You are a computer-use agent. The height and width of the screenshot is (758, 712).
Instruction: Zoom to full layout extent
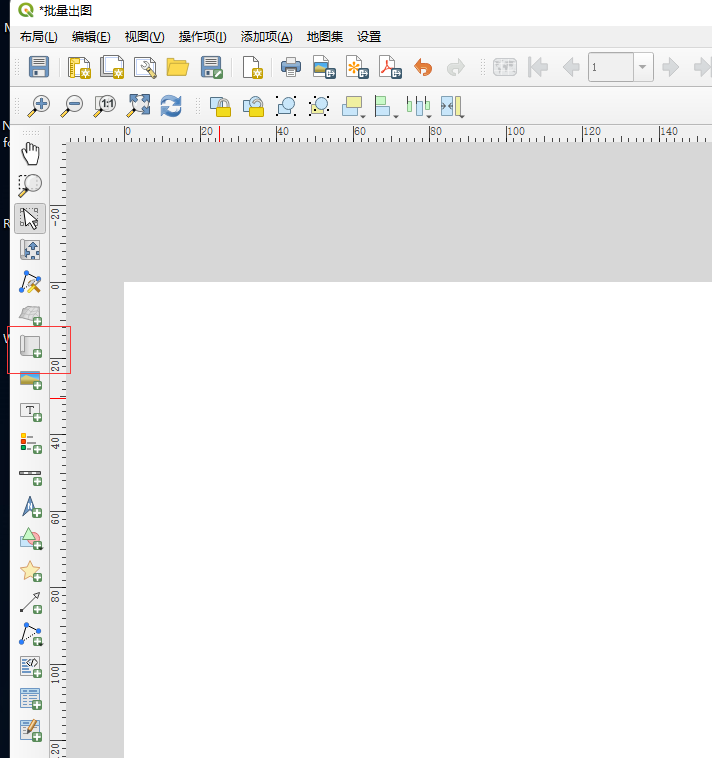point(138,105)
